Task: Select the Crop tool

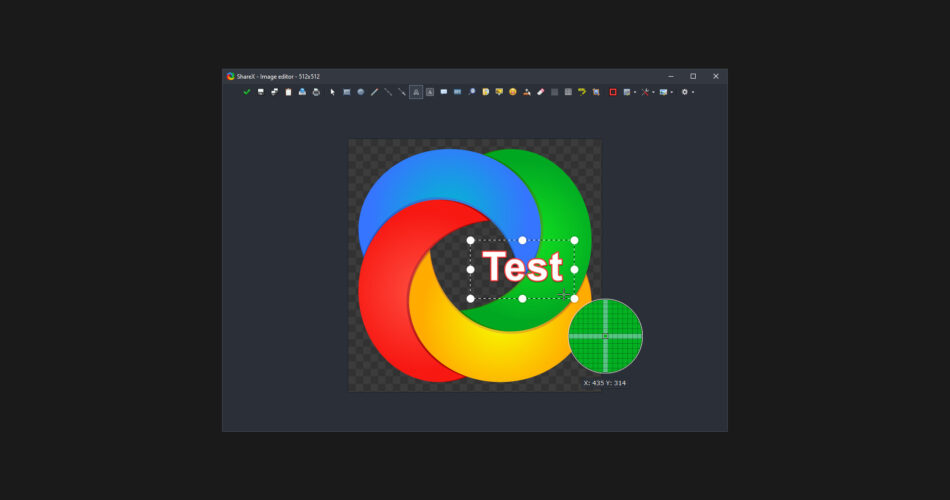Action: click(596, 92)
